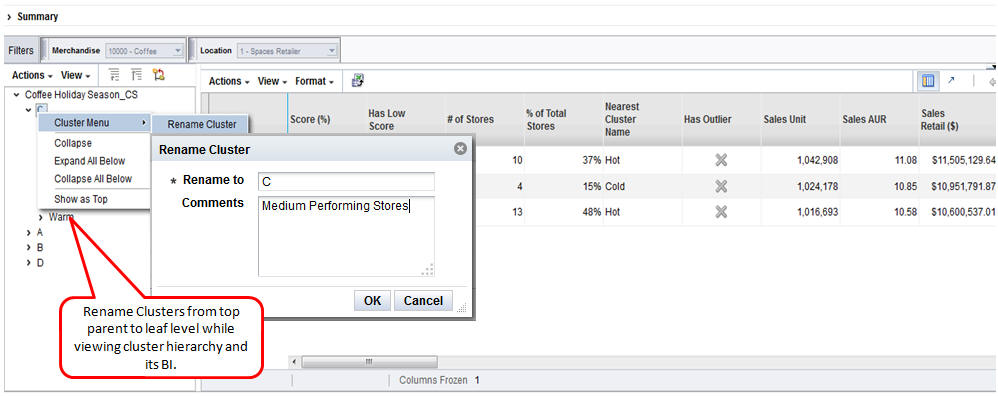Click the Warm tree item label

tap(61, 217)
